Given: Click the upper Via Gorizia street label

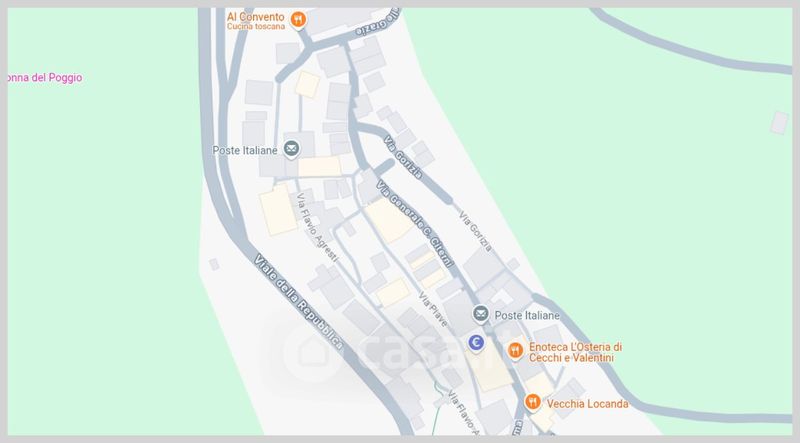Looking at the screenshot, I should tap(403, 157).
